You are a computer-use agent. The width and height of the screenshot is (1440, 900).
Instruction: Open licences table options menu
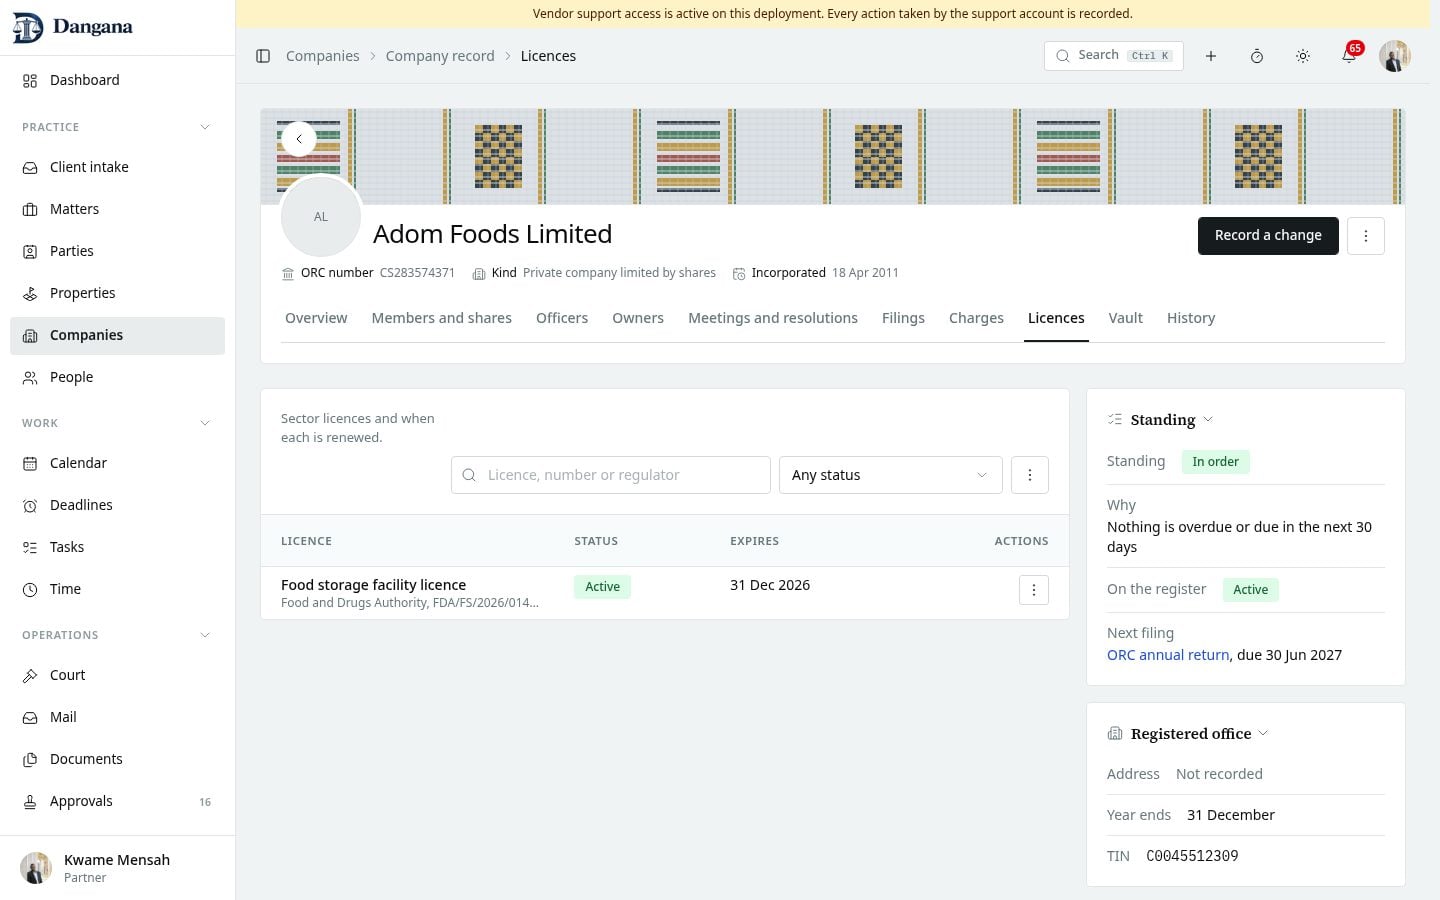[1030, 475]
